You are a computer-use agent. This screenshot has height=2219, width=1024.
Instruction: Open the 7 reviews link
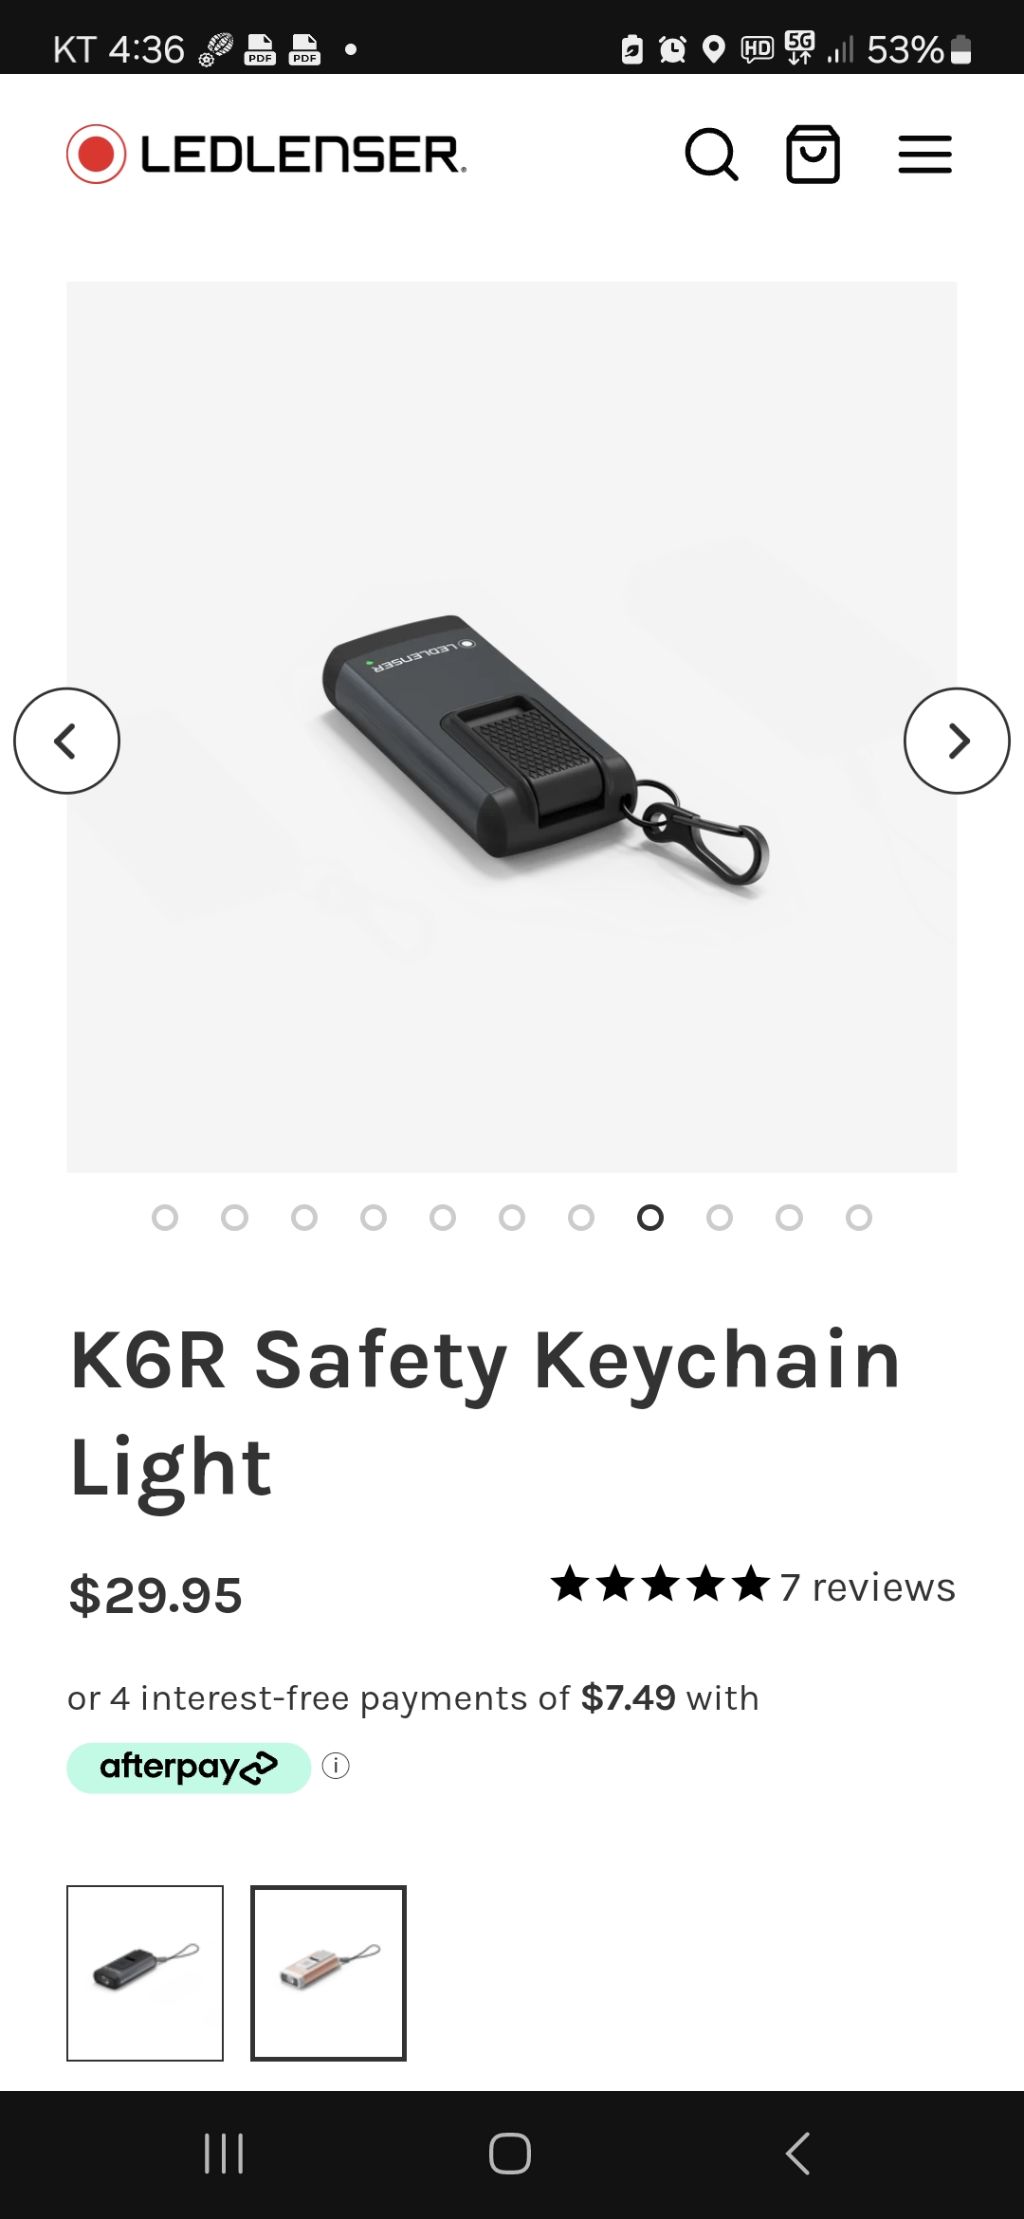(868, 1587)
